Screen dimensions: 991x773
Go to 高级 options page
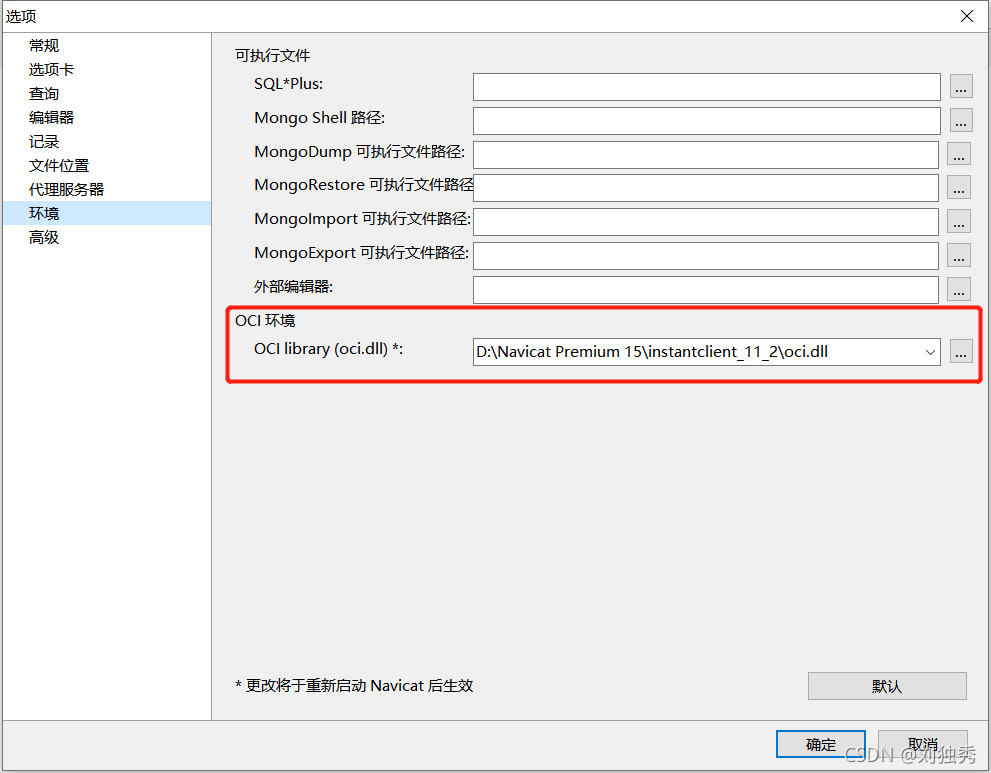point(44,237)
